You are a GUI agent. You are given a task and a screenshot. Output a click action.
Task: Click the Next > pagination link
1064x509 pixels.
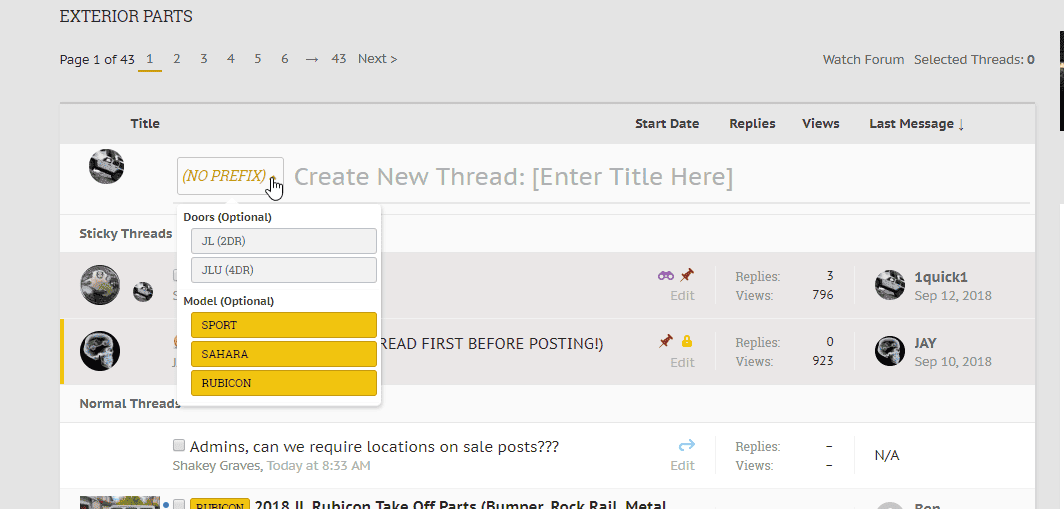(x=378, y=59)
